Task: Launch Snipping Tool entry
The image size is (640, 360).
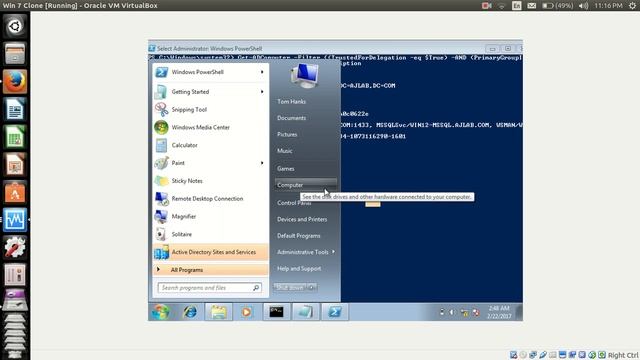Action: click(210, 109)
